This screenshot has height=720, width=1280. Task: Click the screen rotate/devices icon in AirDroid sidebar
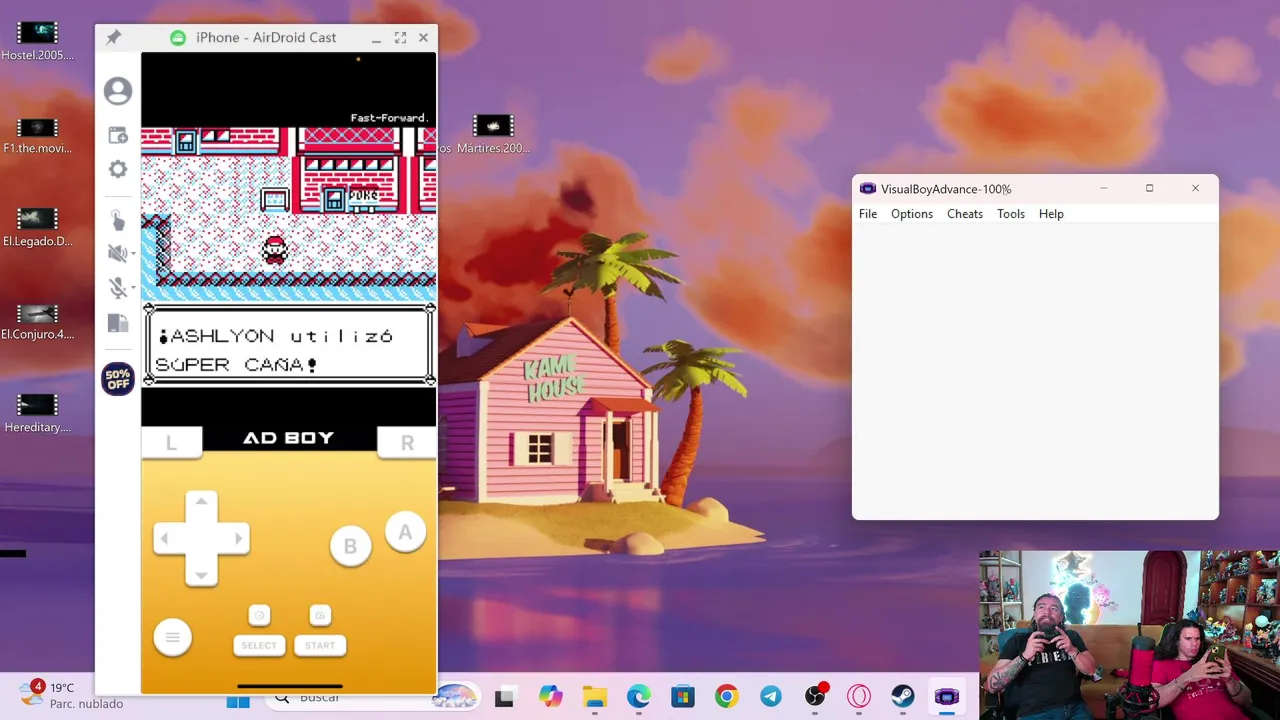click(118, 323)
